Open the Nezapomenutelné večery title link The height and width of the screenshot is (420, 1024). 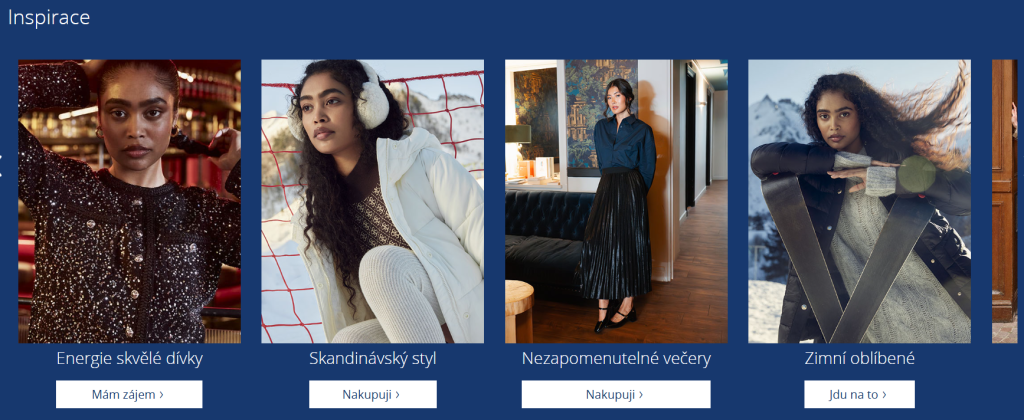[616, 359]
